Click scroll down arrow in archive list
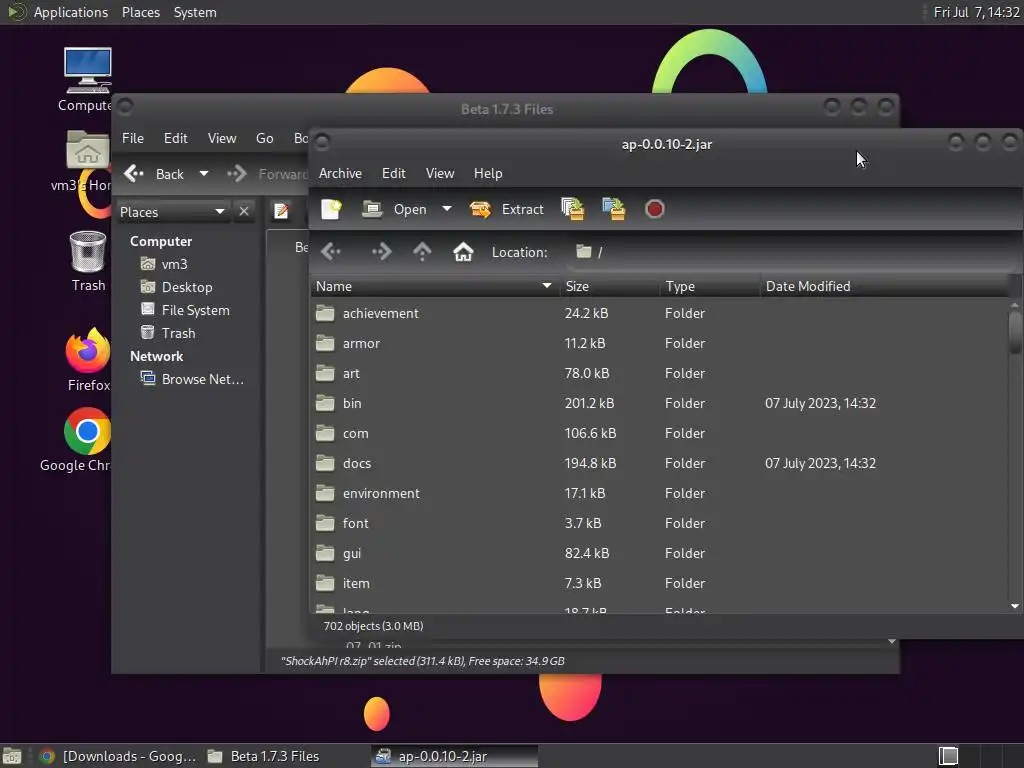Image resolution: width=1024 pixels, height=768 pixels. click(x=1015, y=606)
